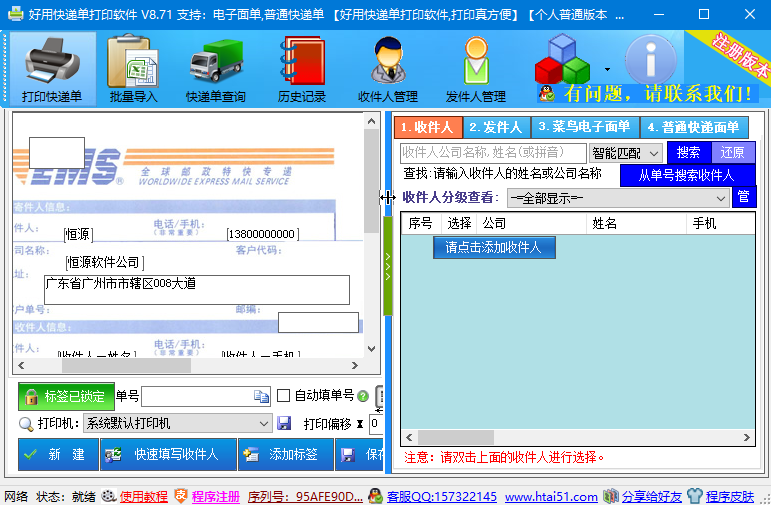Toggle the 标签已锁定 lock button
771x505 pixels.
[x=66, y=396]
